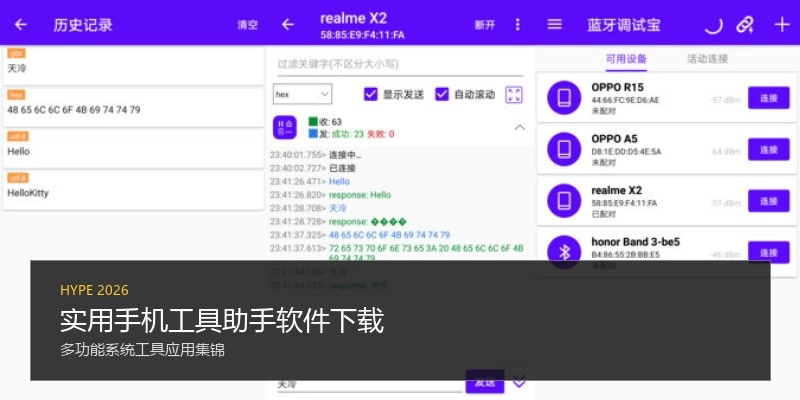This screenshot has width=800, height=400.
Task: Connect to realme X2 in device list
Action: [768, 201]
